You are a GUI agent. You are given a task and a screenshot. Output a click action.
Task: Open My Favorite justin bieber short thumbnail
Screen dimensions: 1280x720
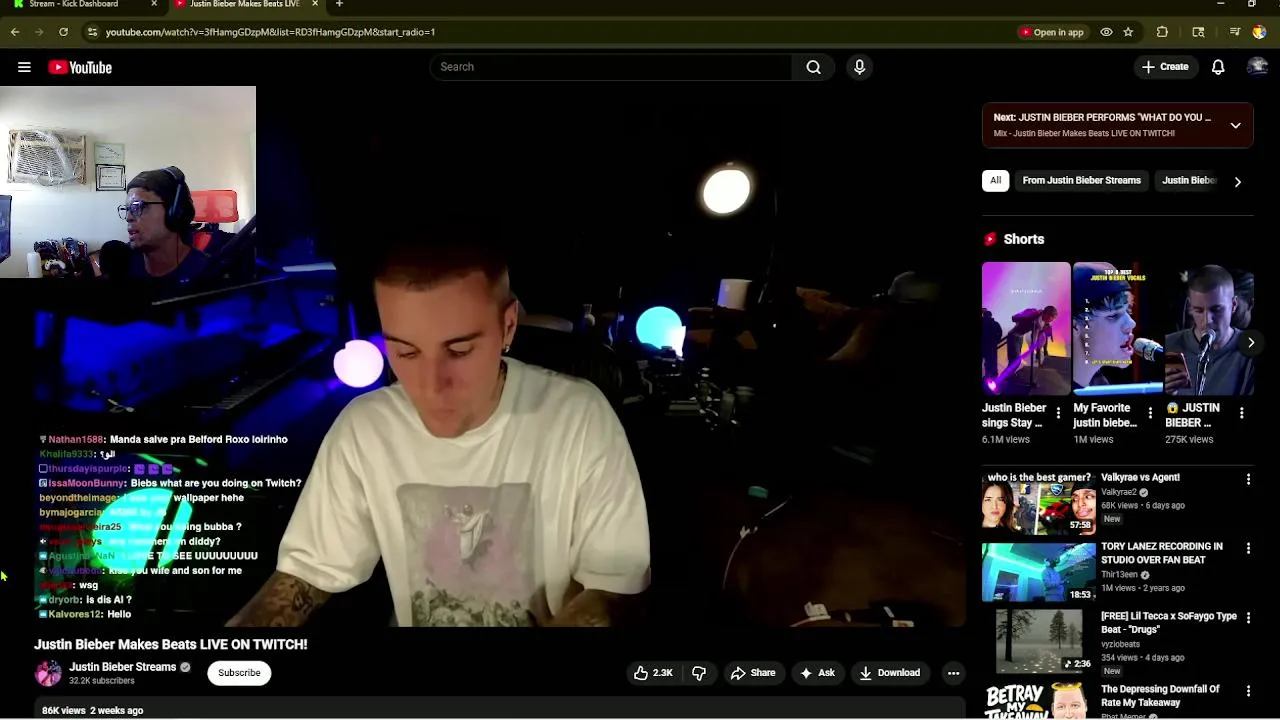(x=1117, y=329)
